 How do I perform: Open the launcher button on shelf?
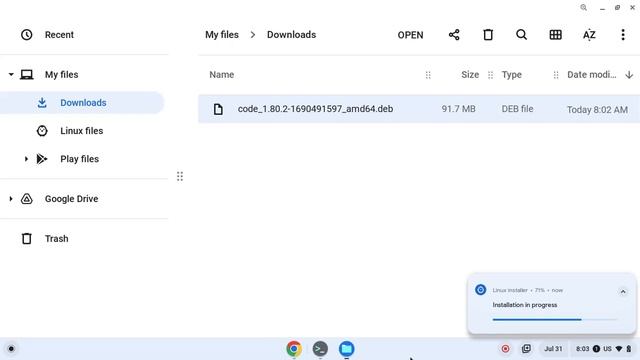(x=11, y=349)
